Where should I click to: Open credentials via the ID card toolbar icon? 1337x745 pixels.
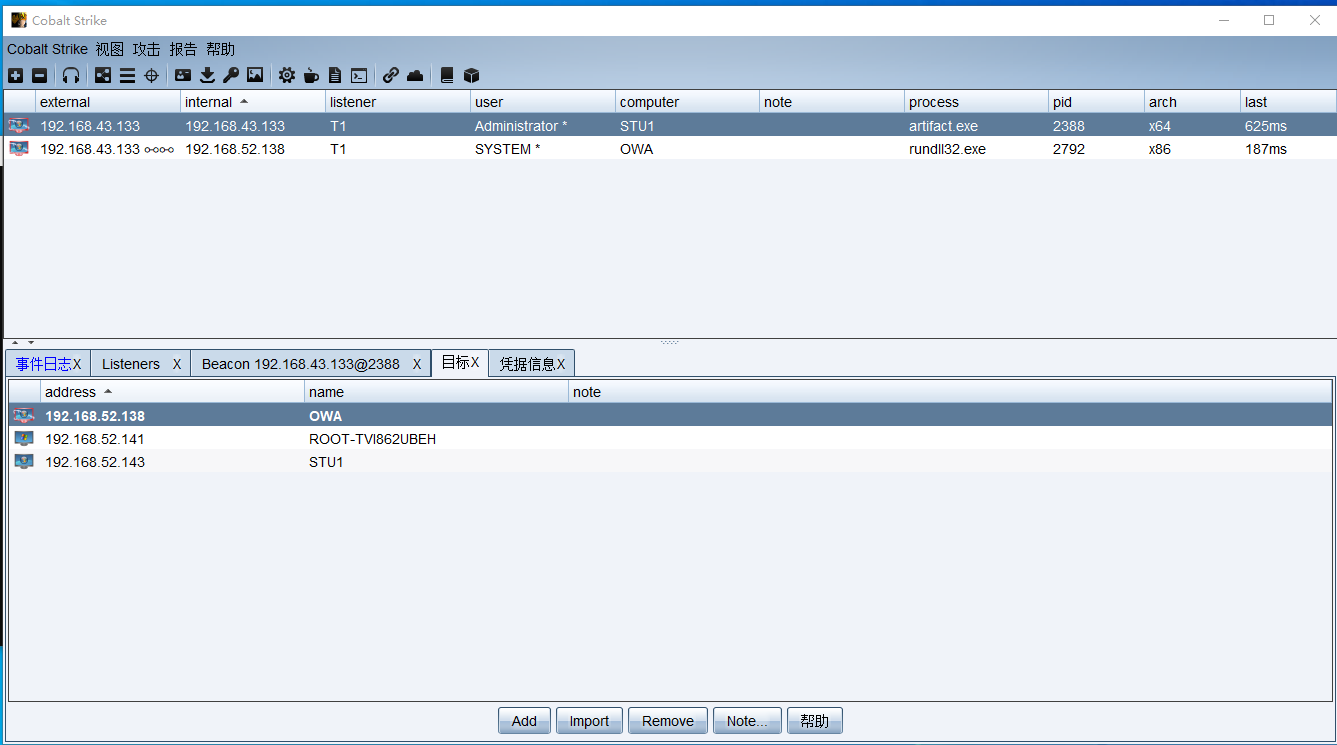[183, 75]
